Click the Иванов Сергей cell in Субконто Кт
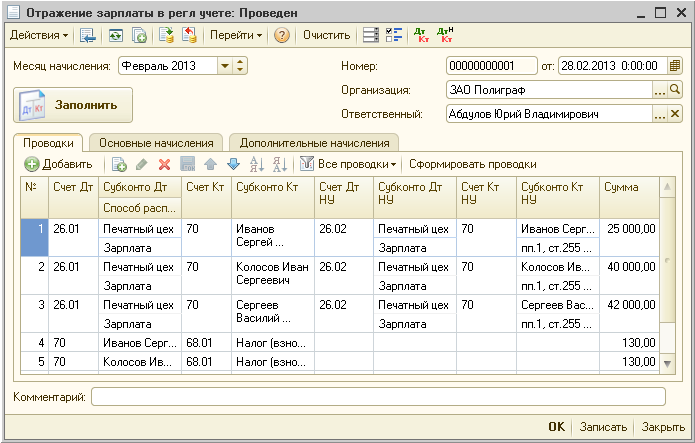This screenshot has height=443, width=695. pyautogui.click(x=273, y=238)
